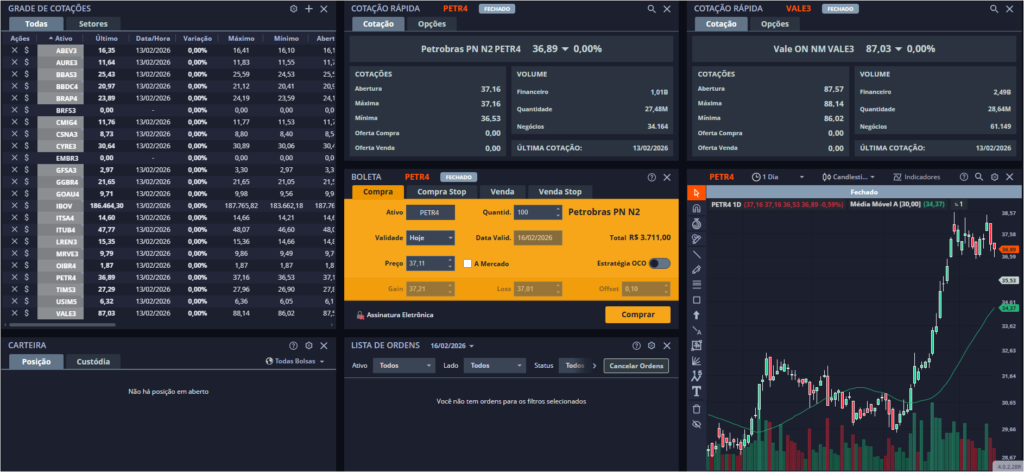The height and width of the screenshot is (472, 1024).
Task: Sort by the Variação column header
Action: [x=197, y=39]
